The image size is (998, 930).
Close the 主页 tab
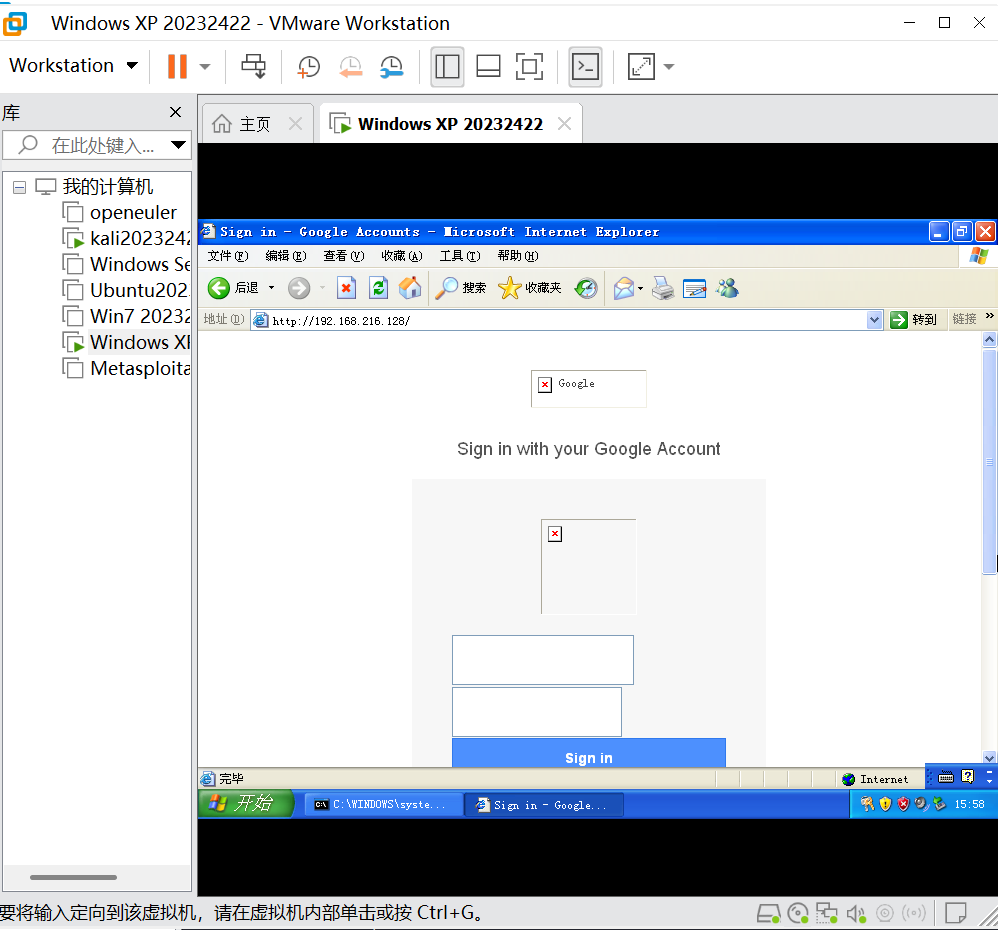pos(295,123)
